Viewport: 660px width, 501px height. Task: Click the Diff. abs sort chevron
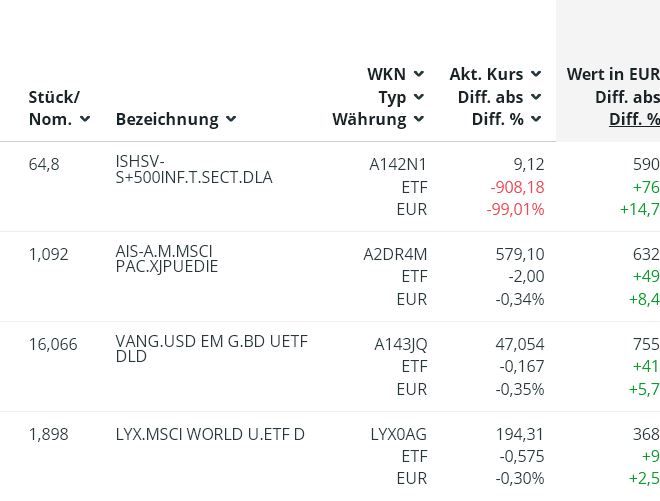pos(536,97)
